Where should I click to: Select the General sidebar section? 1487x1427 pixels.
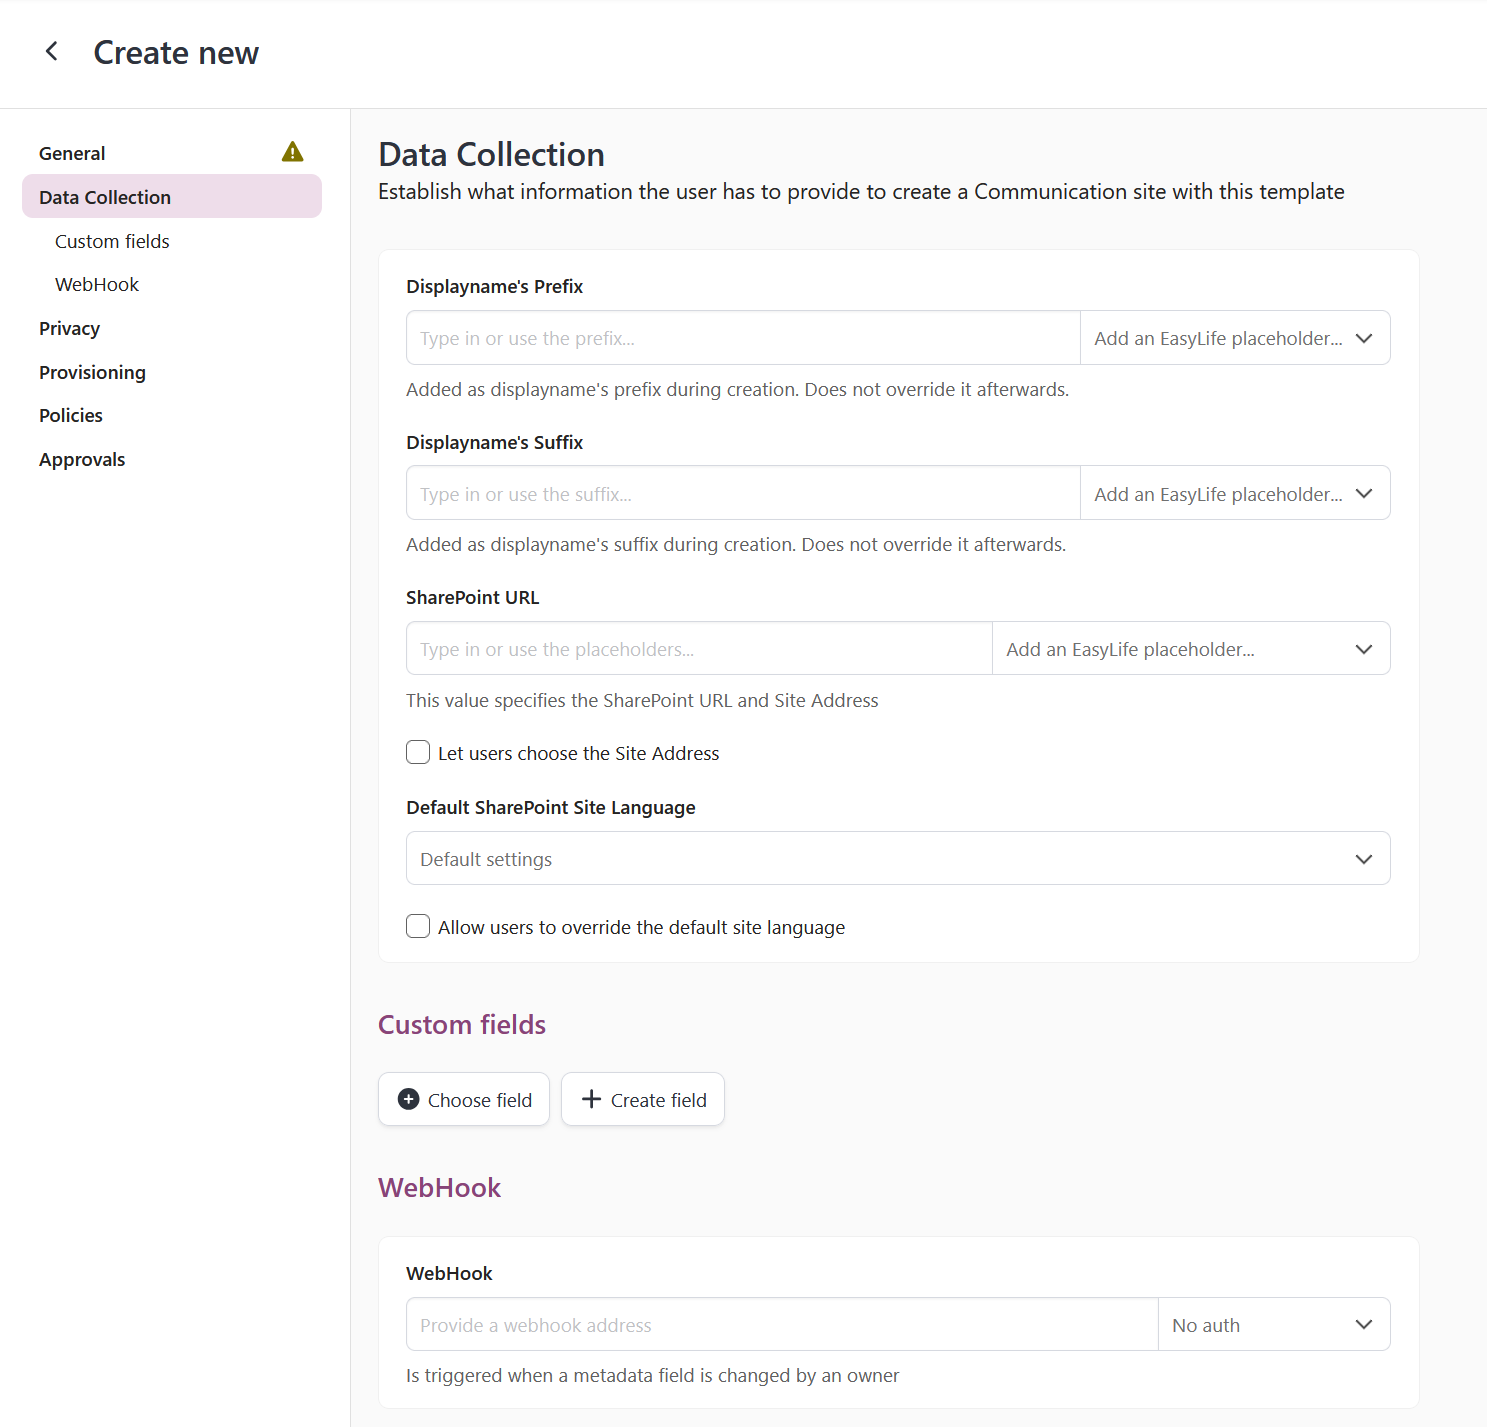pyautogui.click(x=71, y=152)
